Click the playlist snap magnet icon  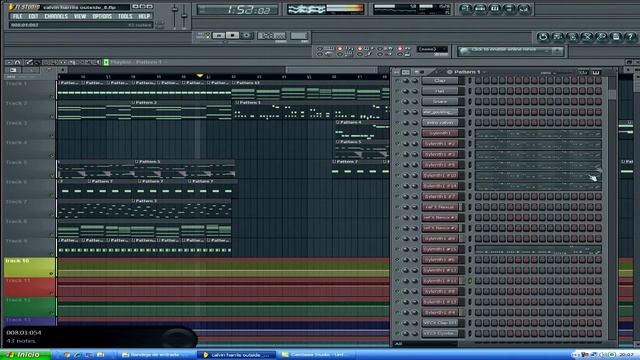pos(18,62)
